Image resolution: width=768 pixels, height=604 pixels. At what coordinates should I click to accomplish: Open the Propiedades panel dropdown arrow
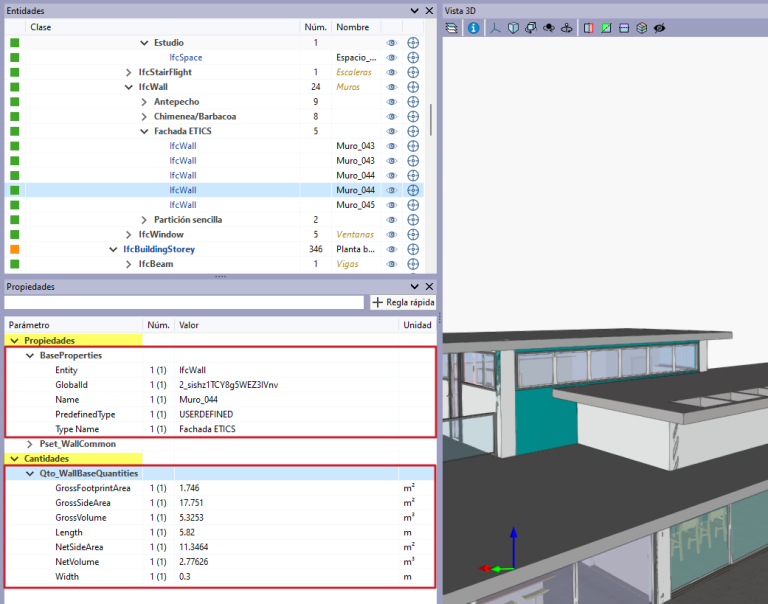(414, 287)
